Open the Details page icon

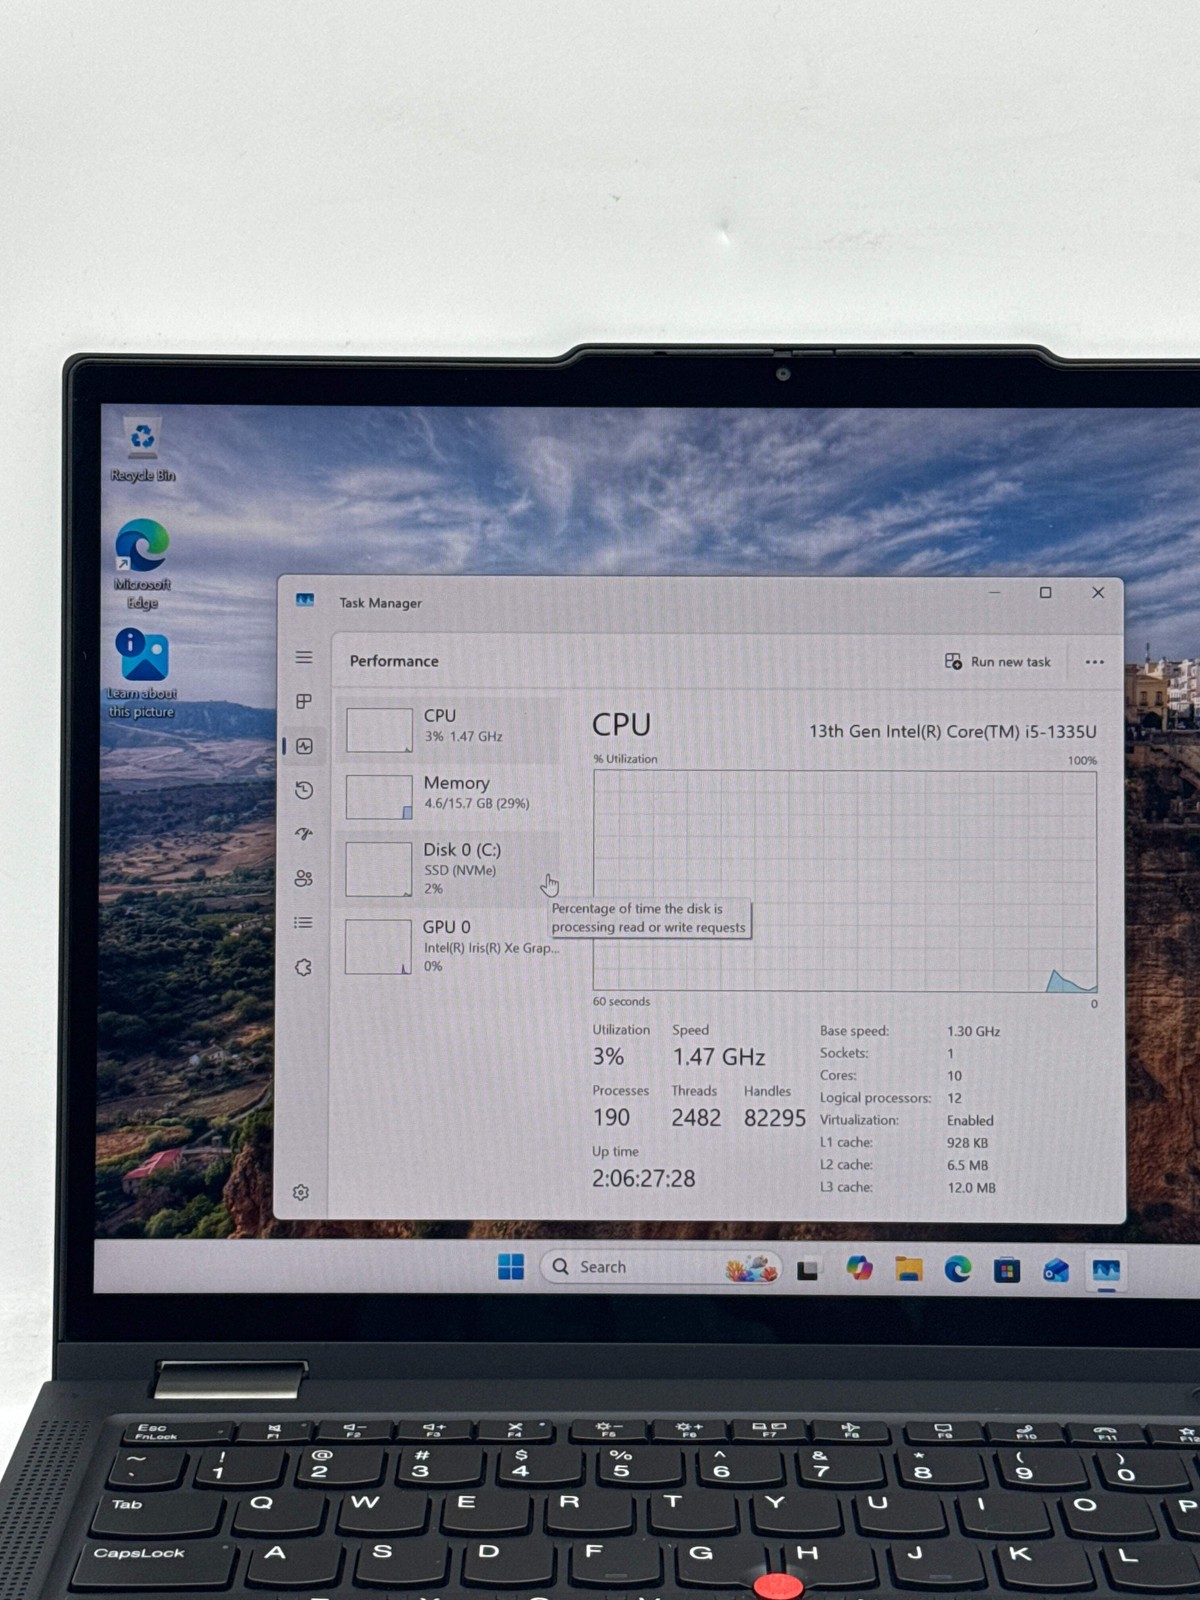pyautogui.click(x=303, y=922)
